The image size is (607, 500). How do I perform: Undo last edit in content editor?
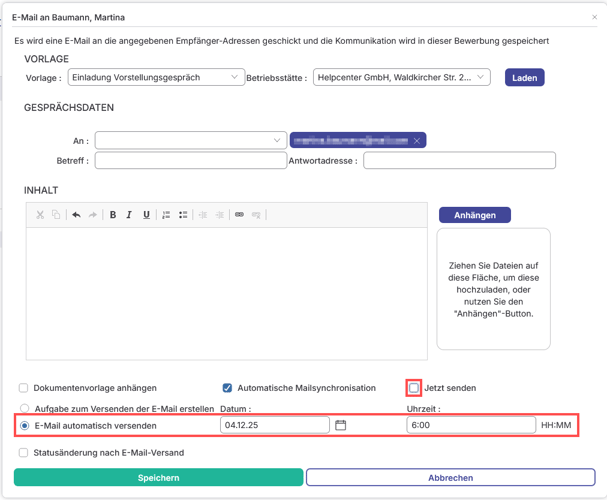76,215
